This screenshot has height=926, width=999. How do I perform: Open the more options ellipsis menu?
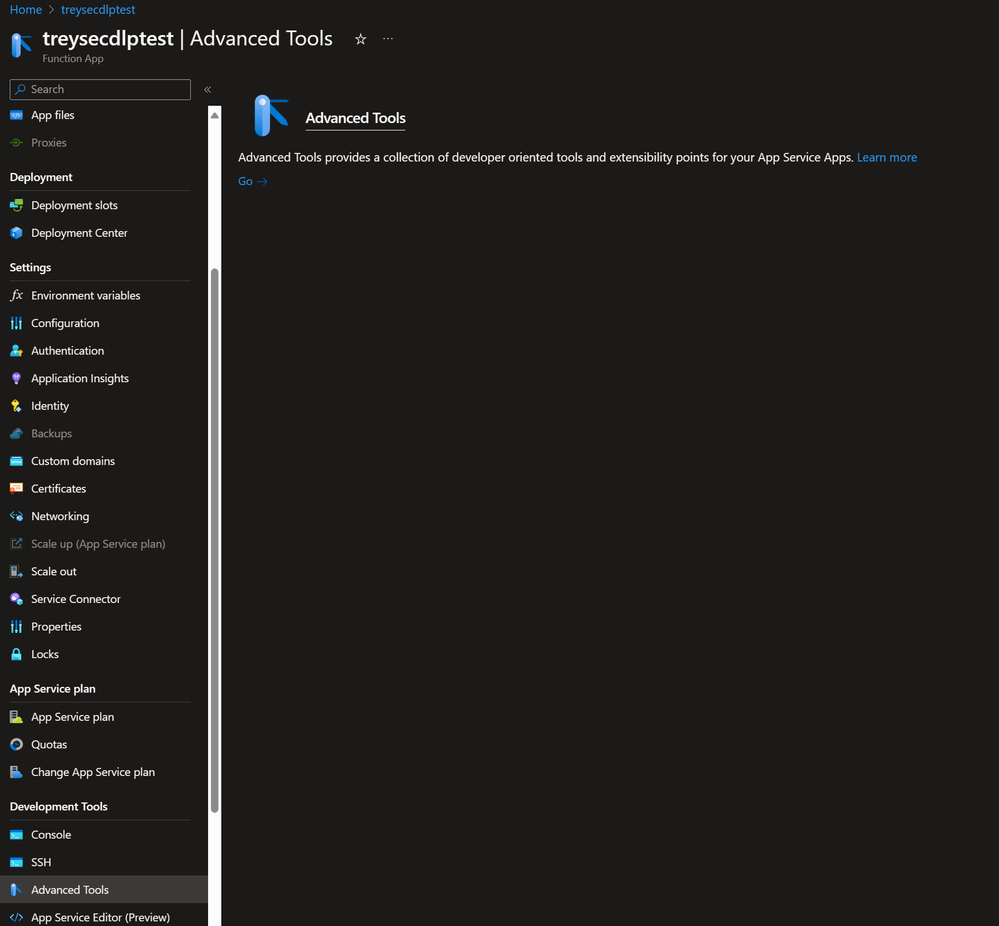click(388, 39)
